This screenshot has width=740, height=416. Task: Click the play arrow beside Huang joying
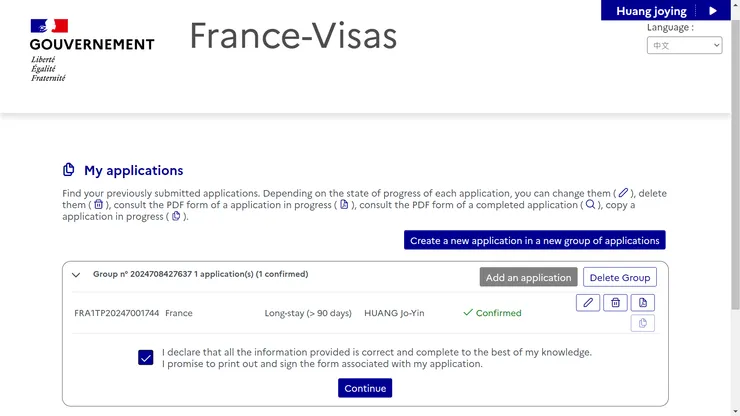click(x=713, y=11)
